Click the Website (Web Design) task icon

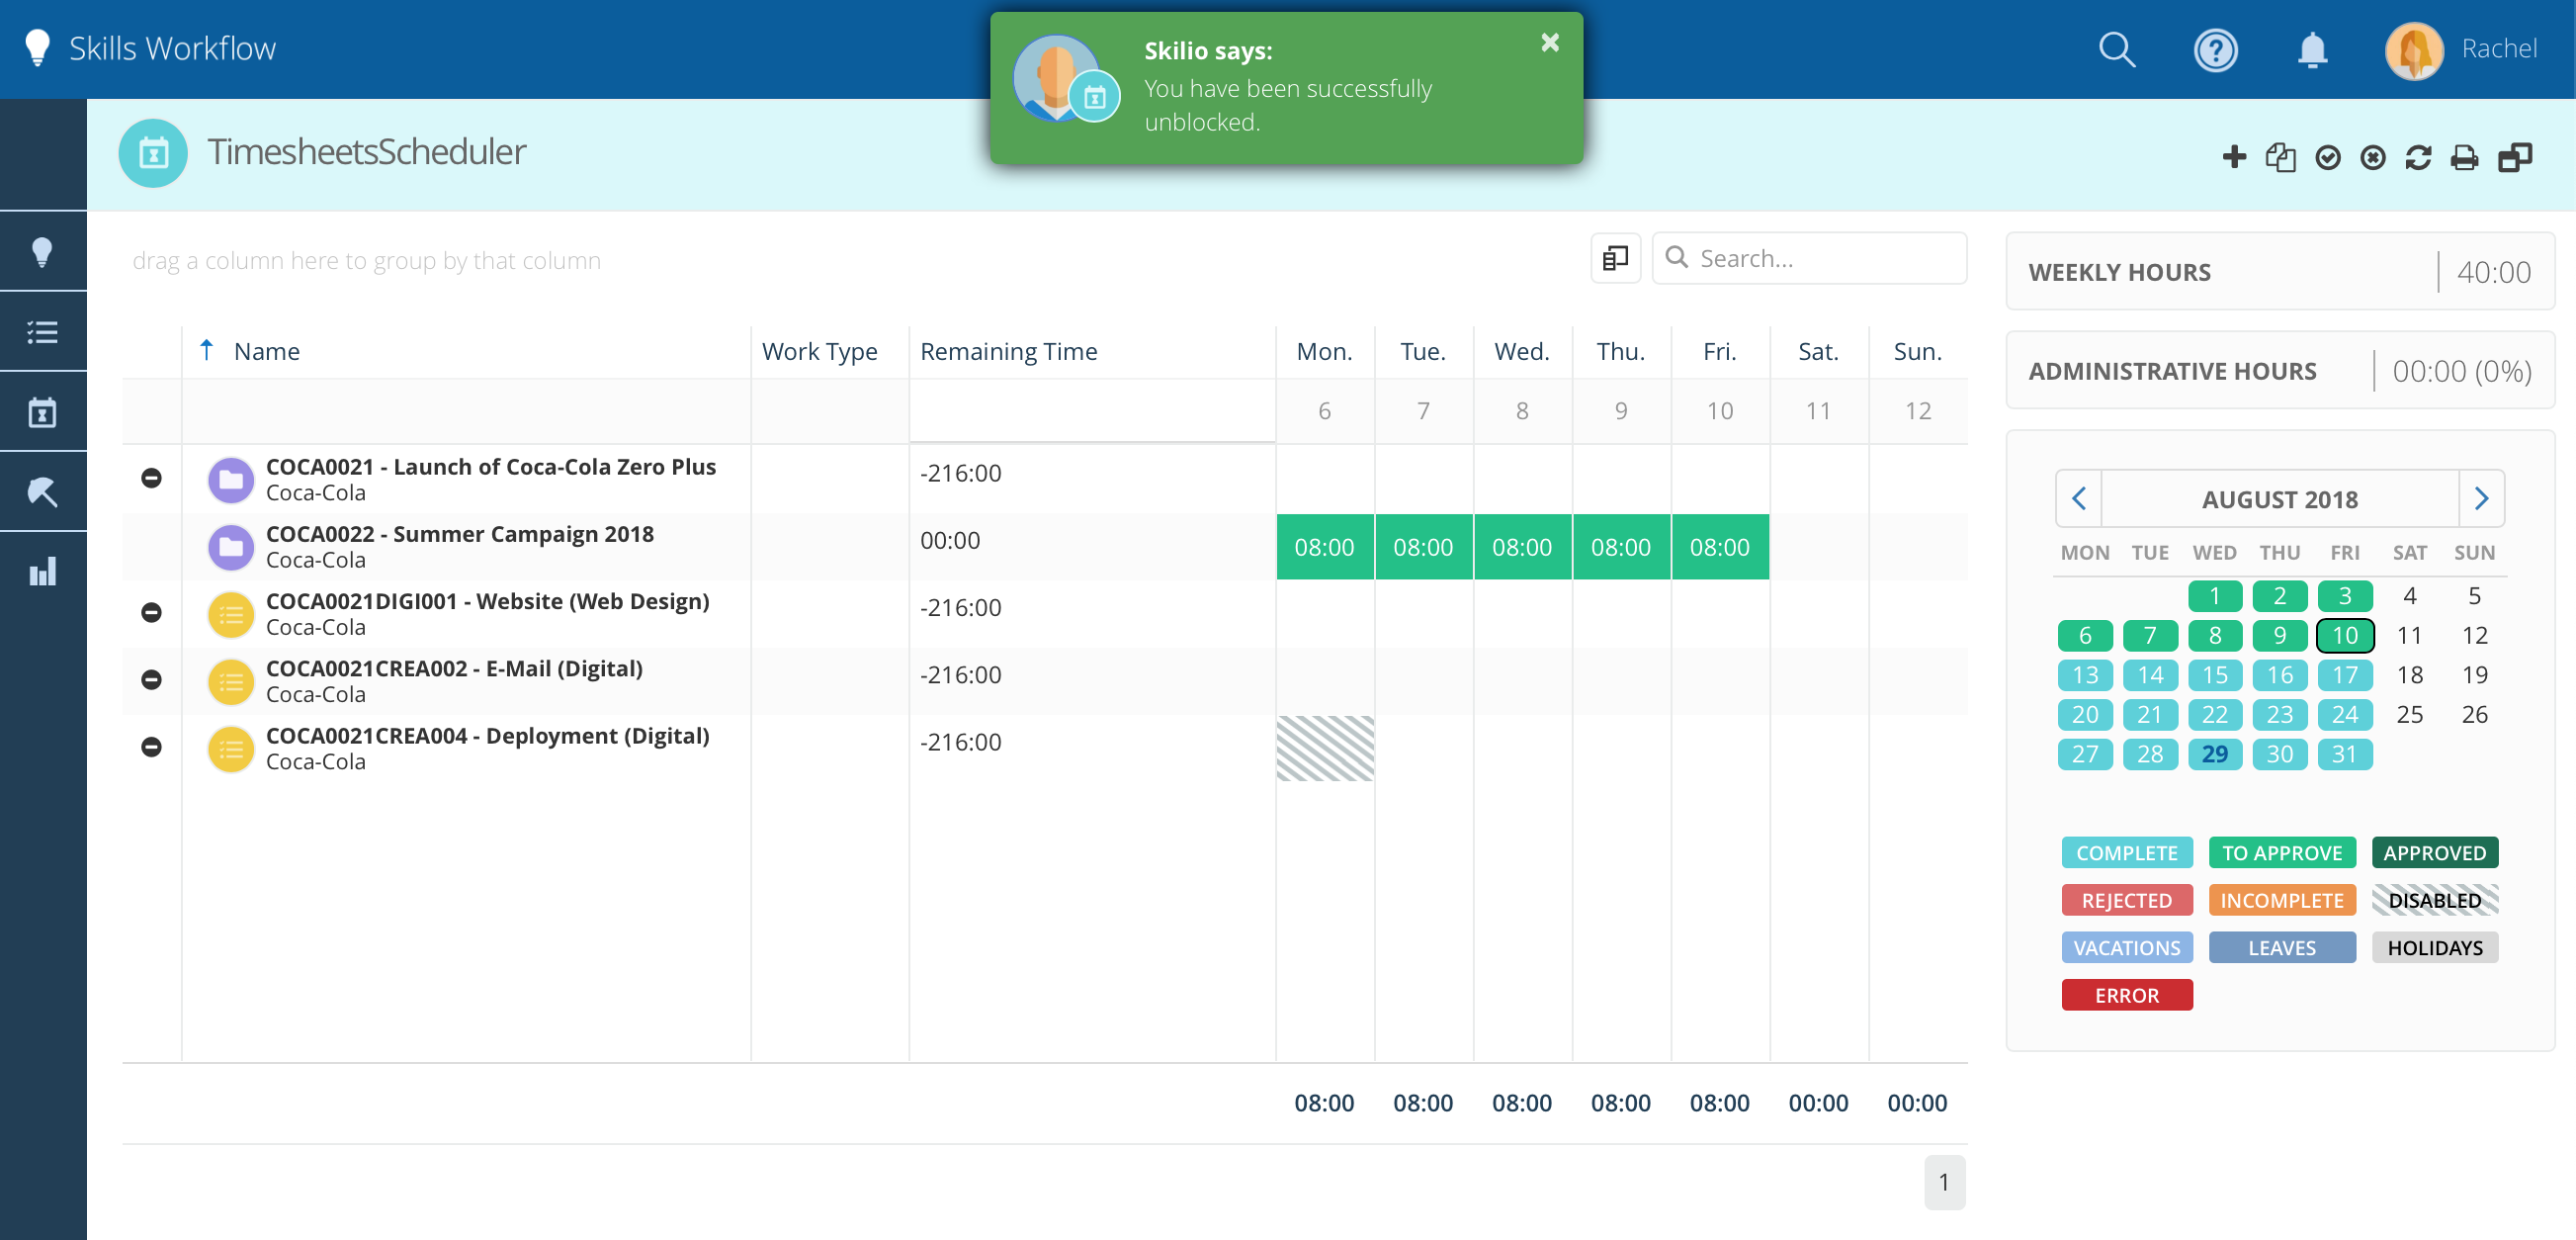coord(231,614)
